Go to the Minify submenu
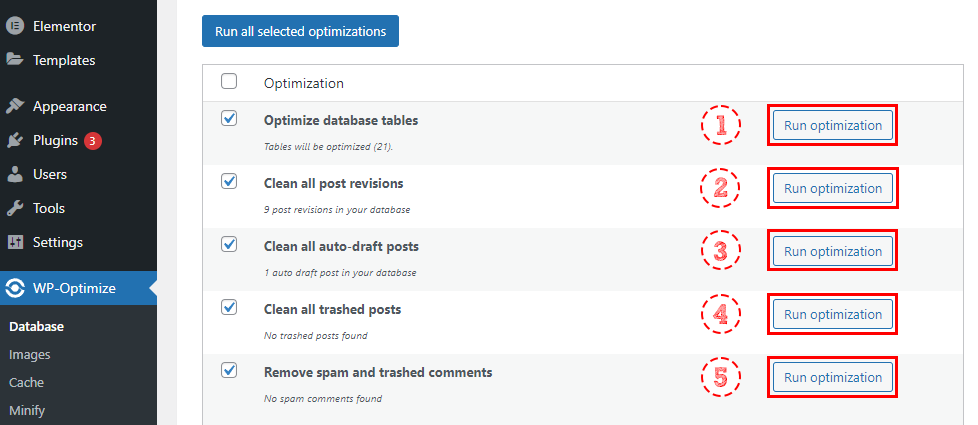Image resolution: width=978 pixels, height=425 pixels. (27, 411)
